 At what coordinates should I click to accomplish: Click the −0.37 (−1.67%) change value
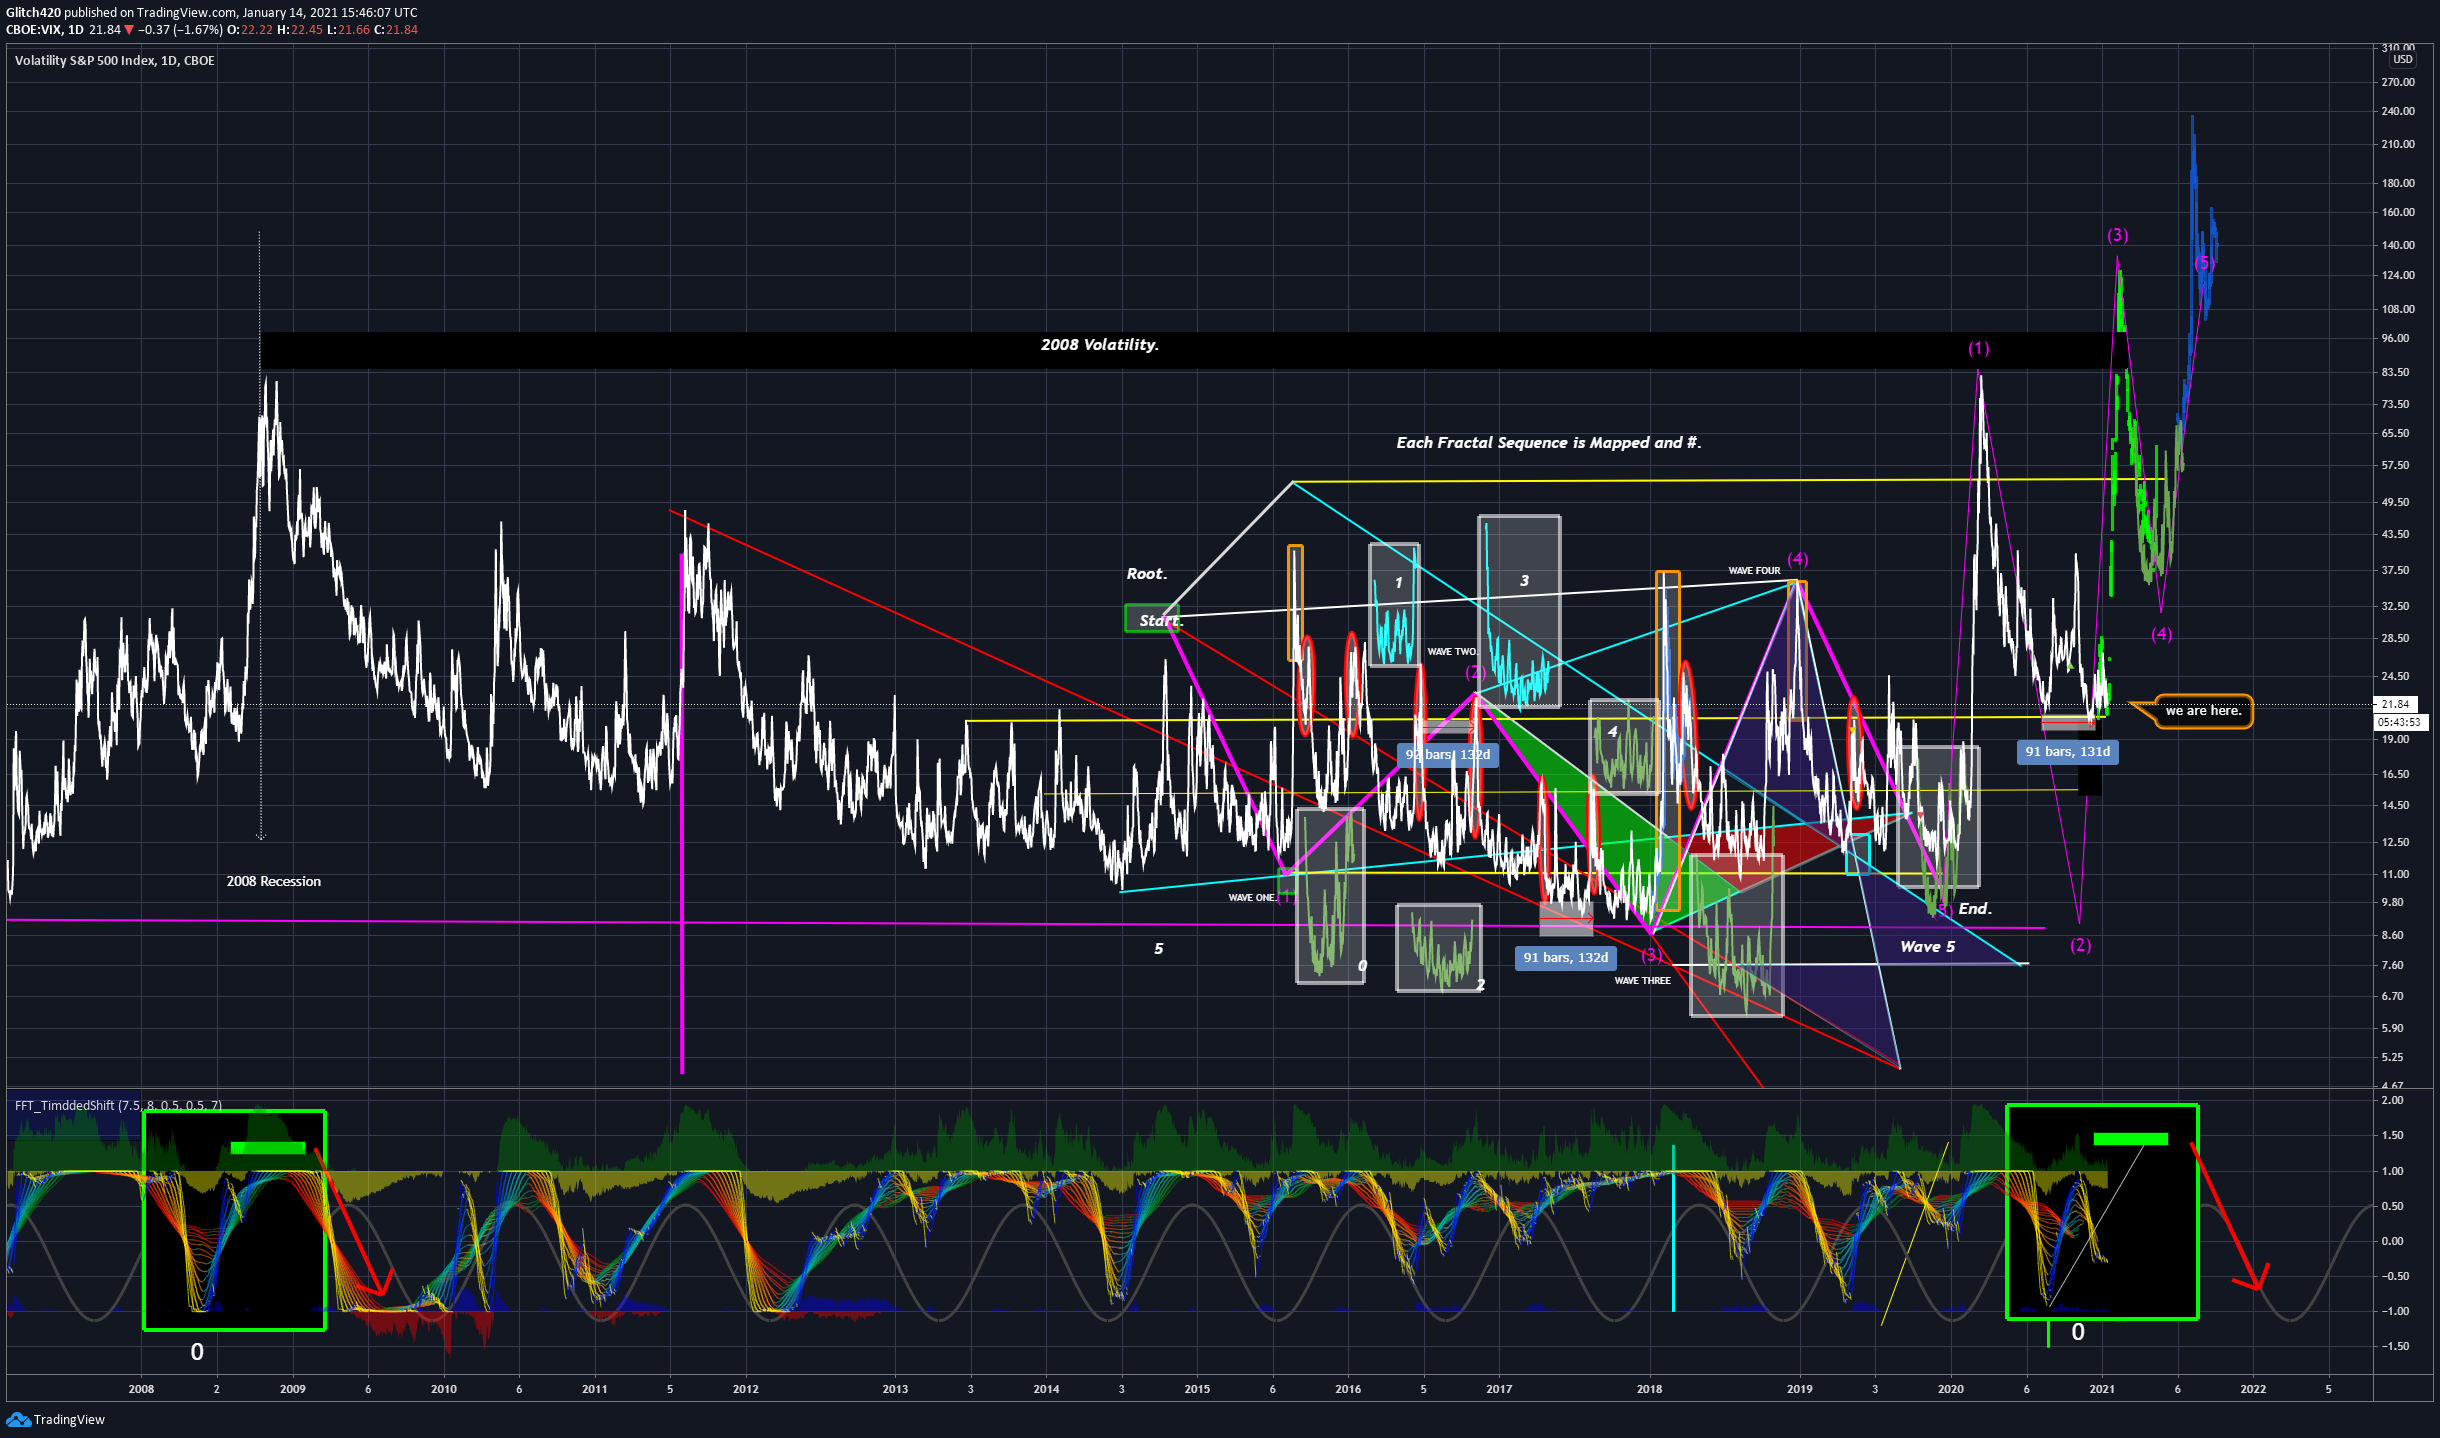tap(180, 30)
